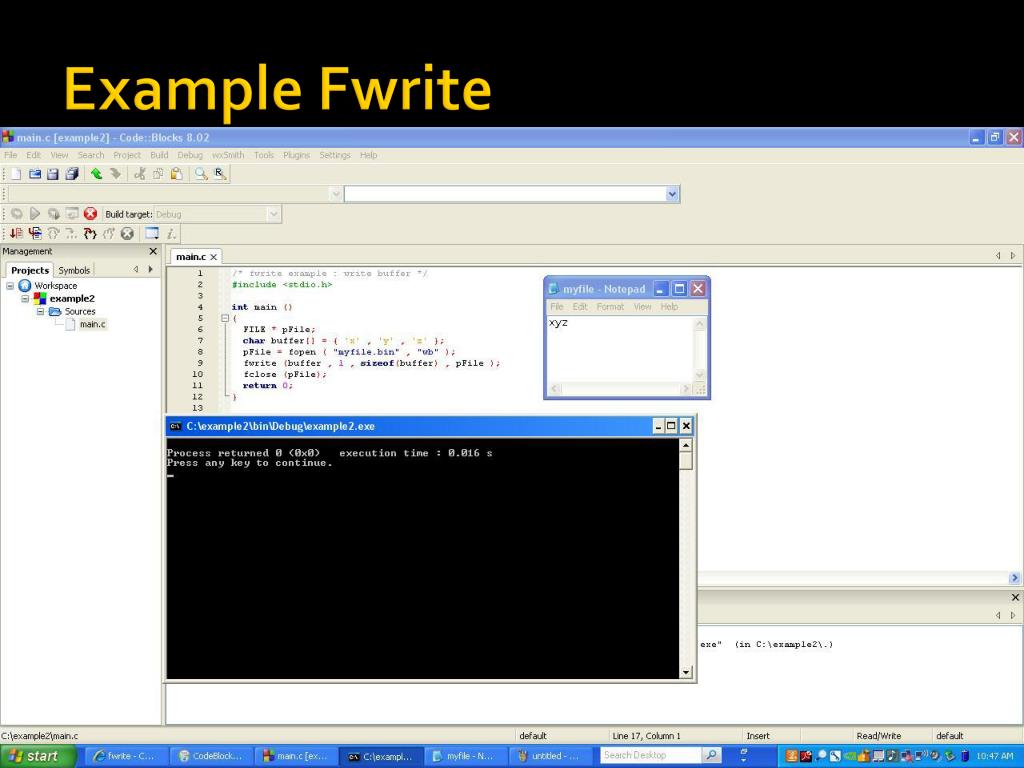Click the green Undo arrow icon

click(x=96, y=174)
